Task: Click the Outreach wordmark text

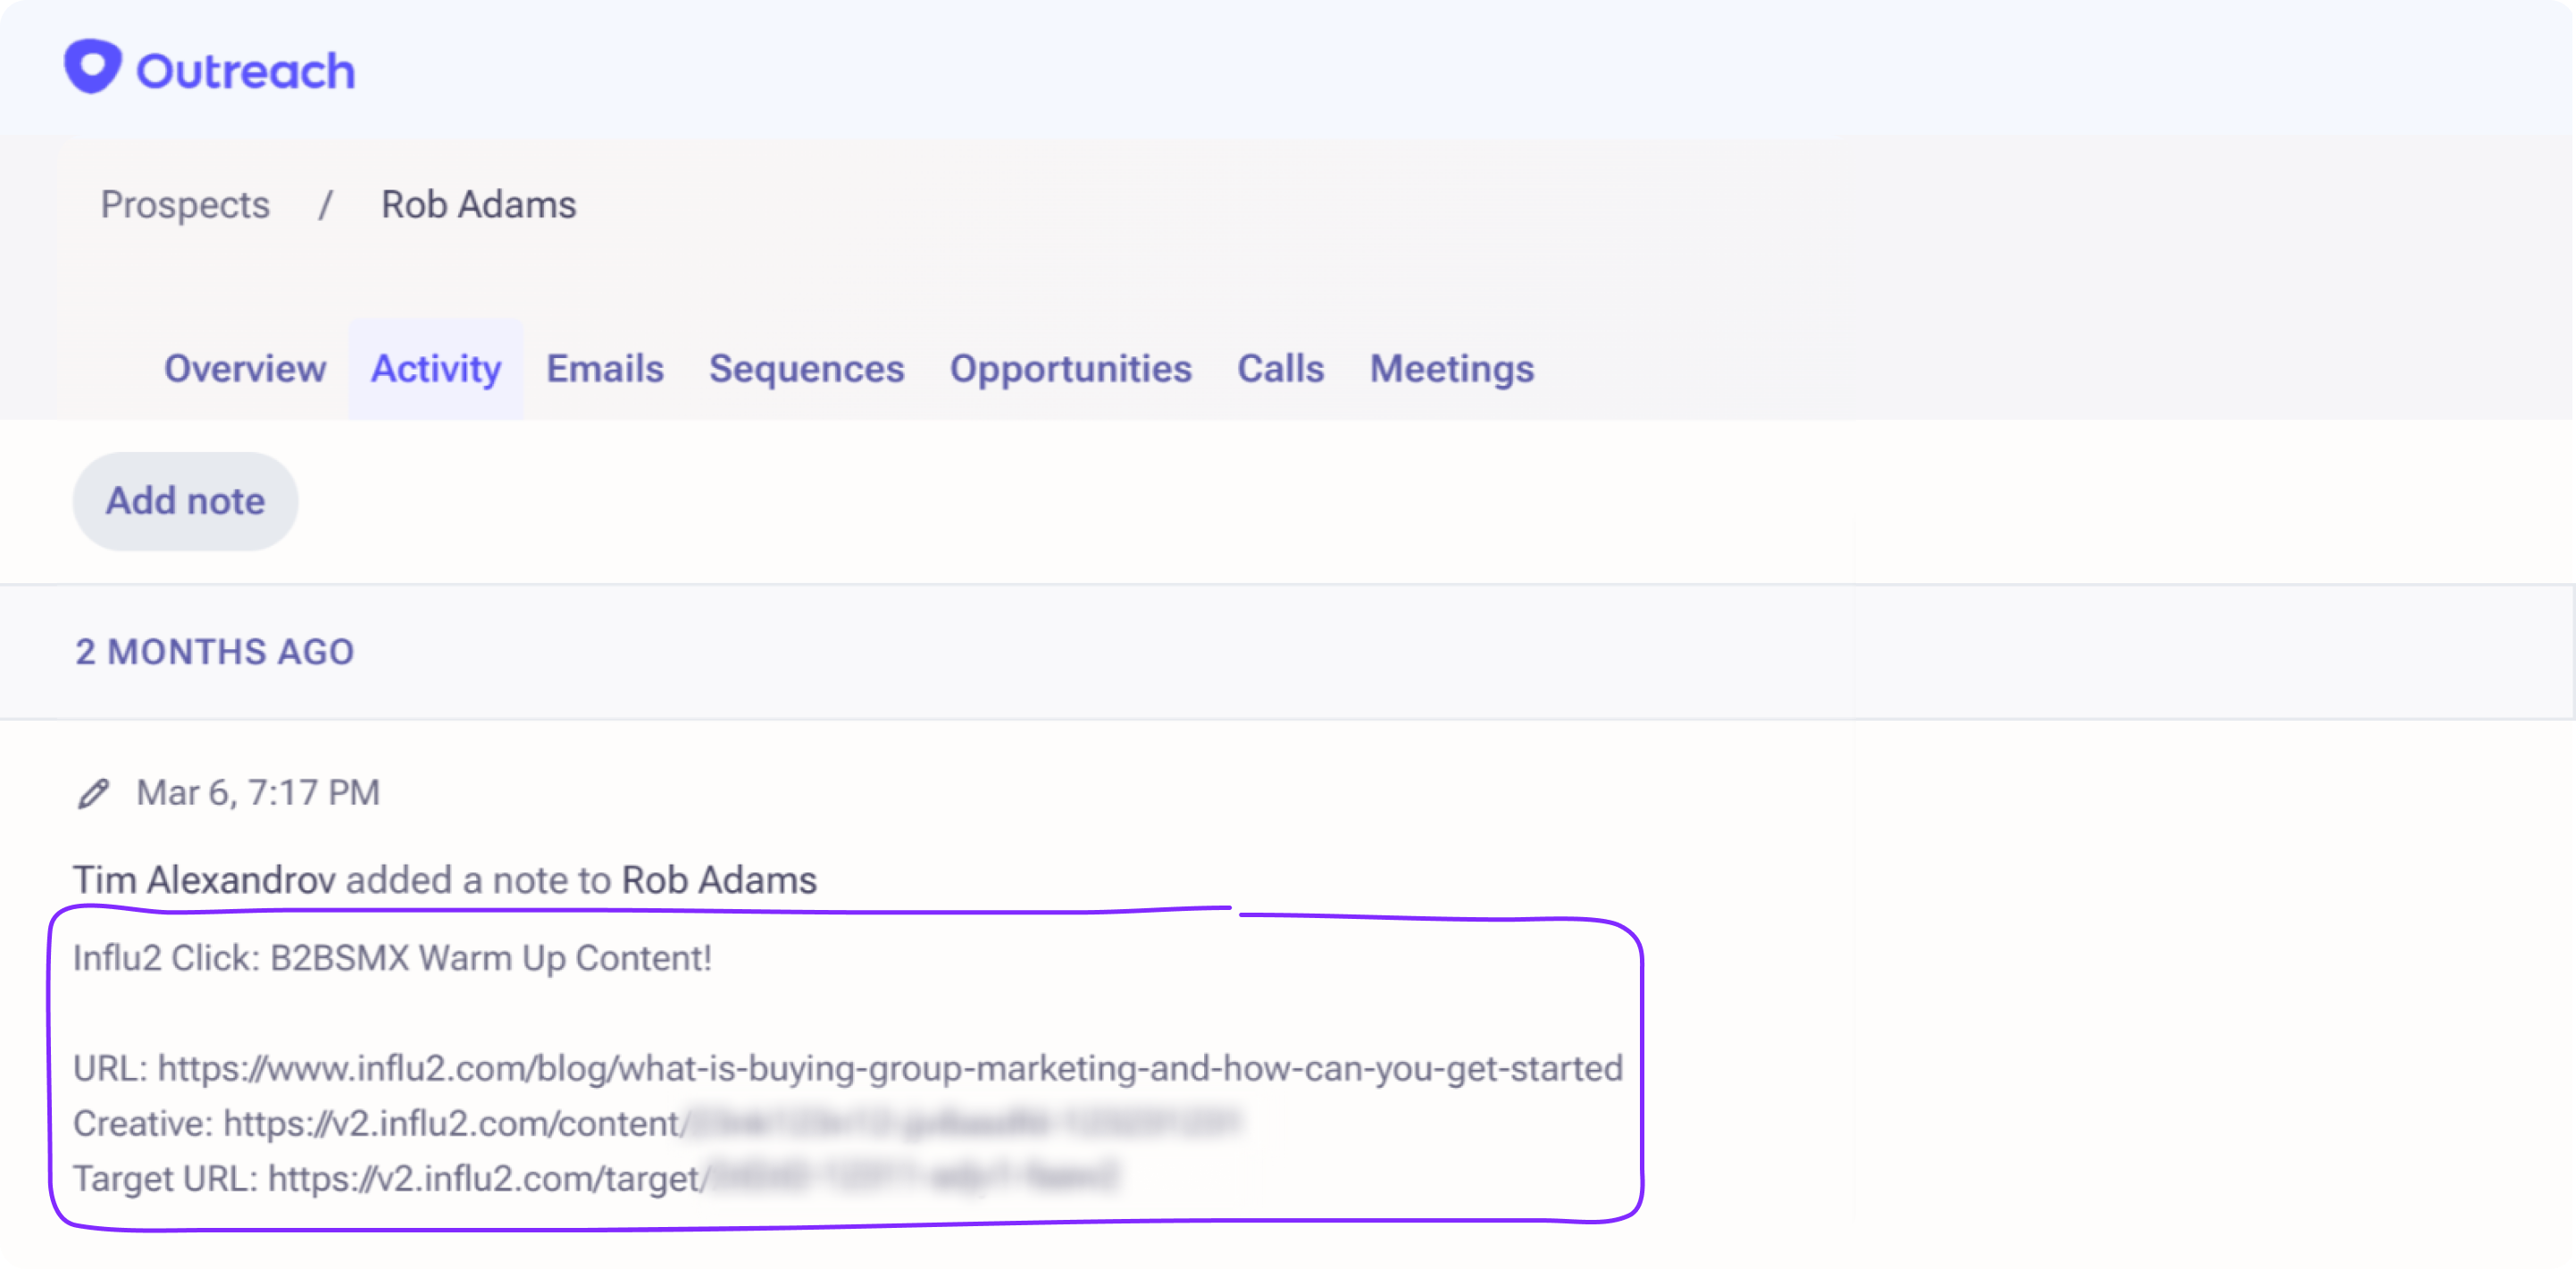Action: point(246,71)
